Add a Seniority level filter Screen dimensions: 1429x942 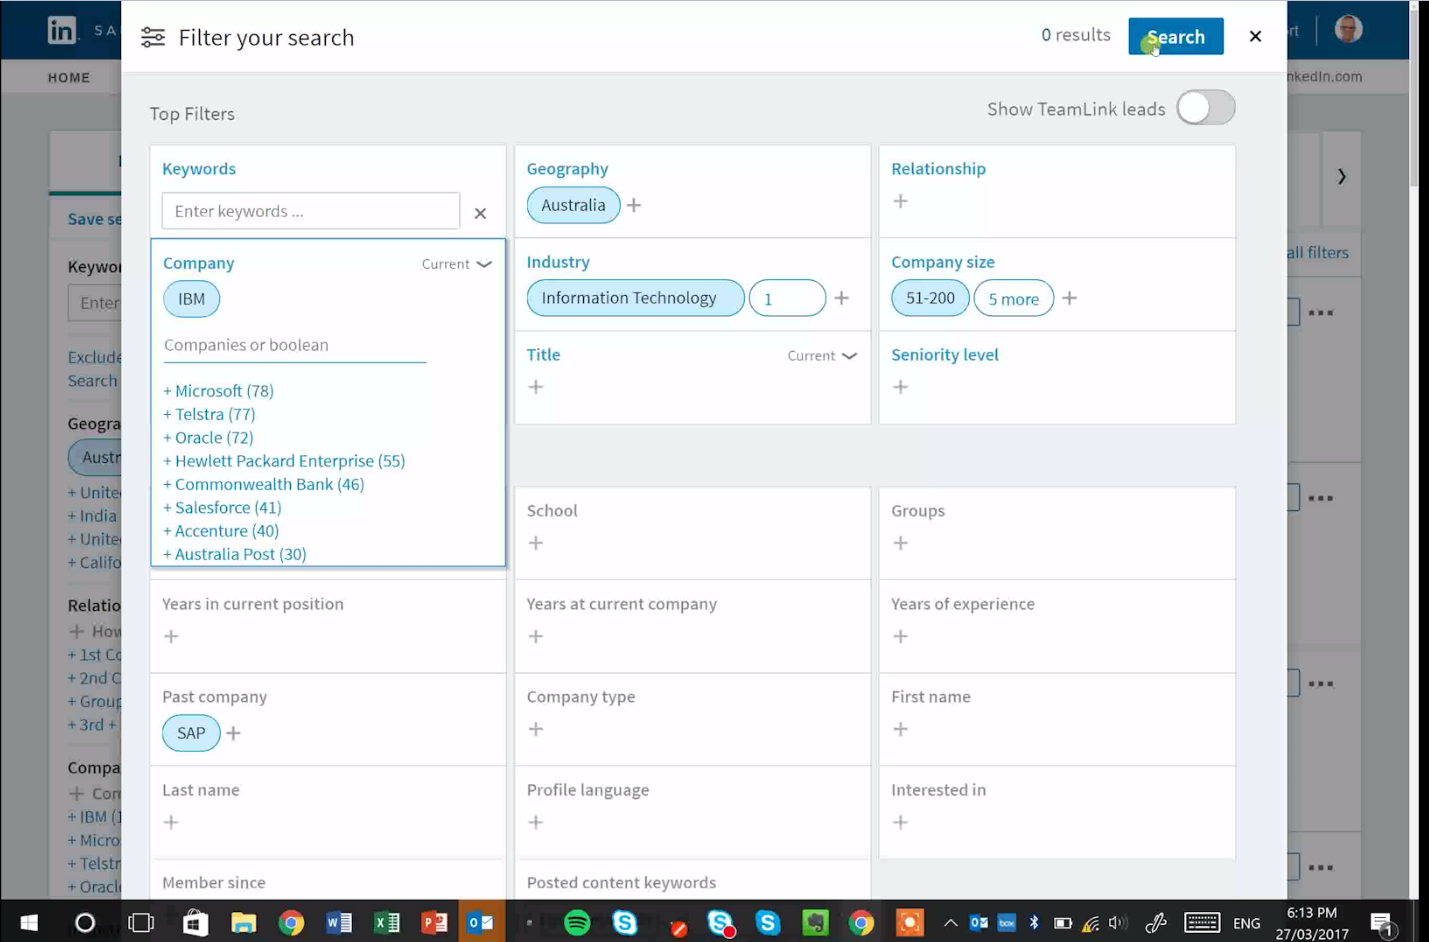tap(900, 387)
